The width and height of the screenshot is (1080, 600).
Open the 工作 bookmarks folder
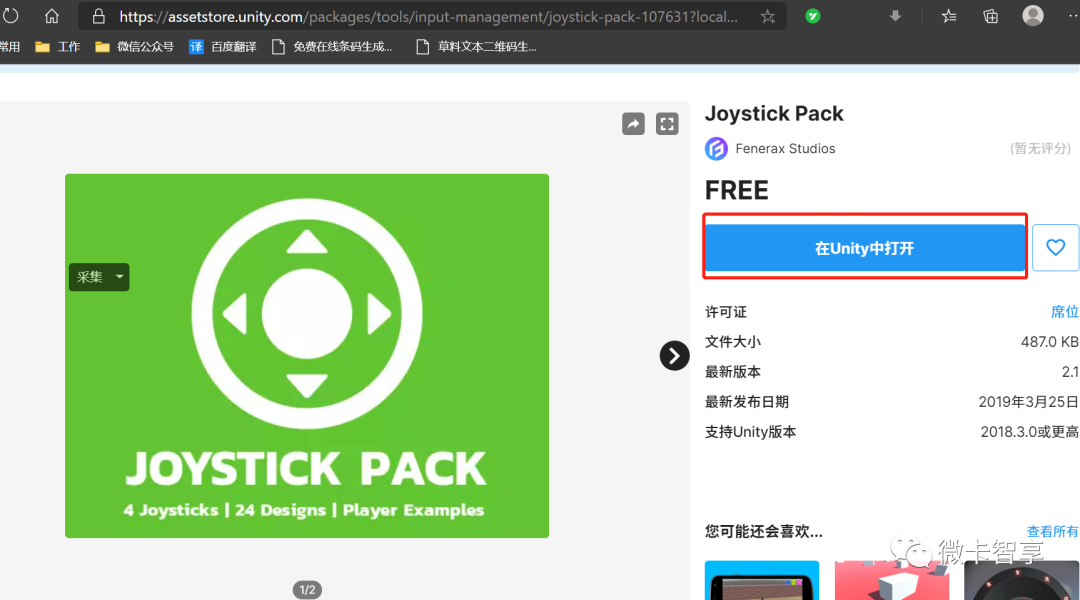57,46
